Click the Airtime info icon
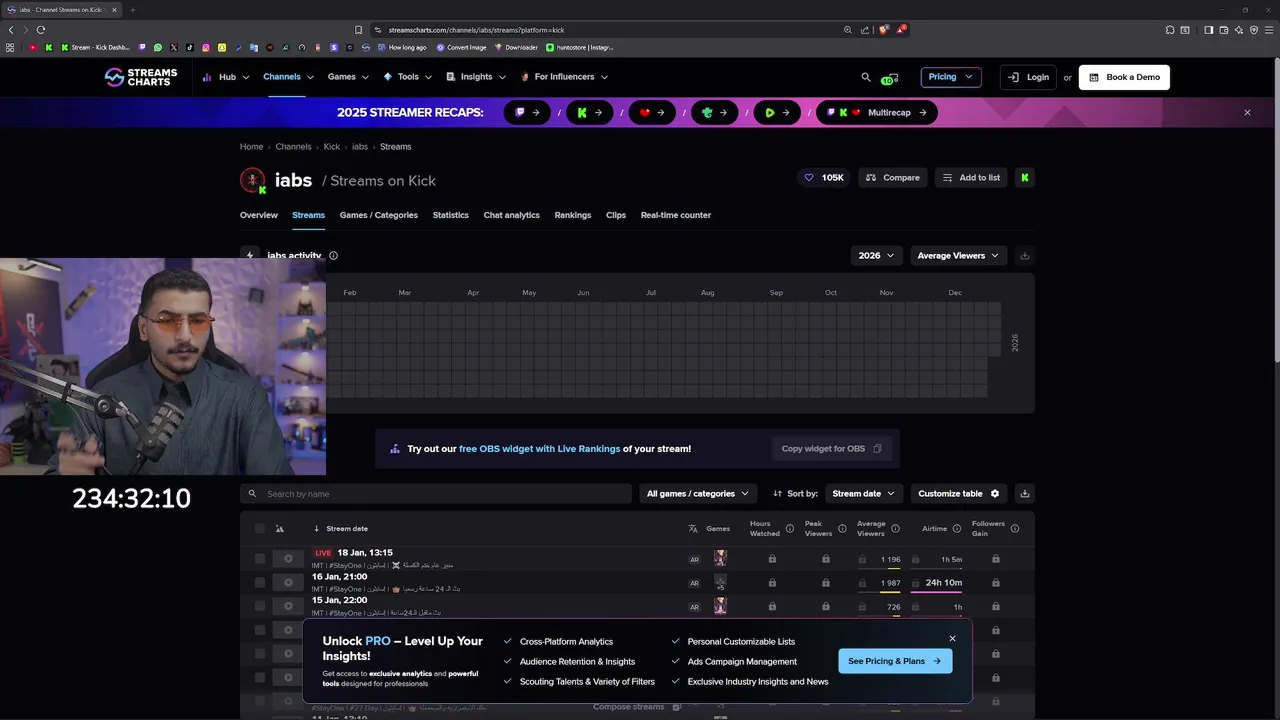1280x720 pixels. point(957,529)
